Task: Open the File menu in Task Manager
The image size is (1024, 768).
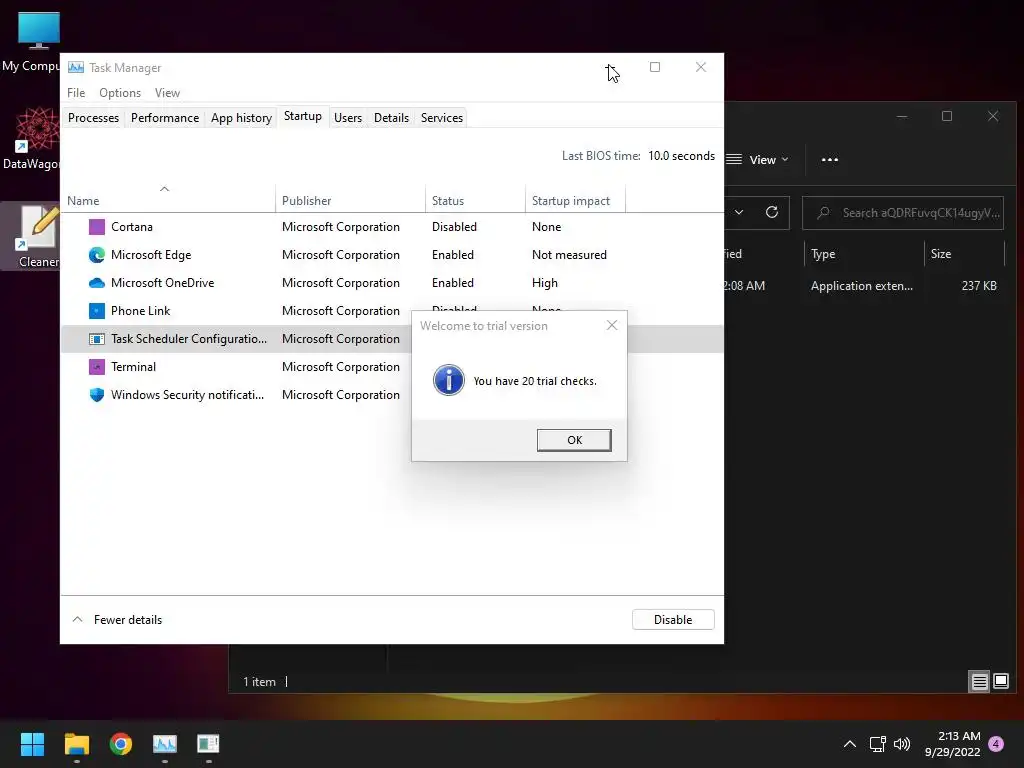Action: 76,93
